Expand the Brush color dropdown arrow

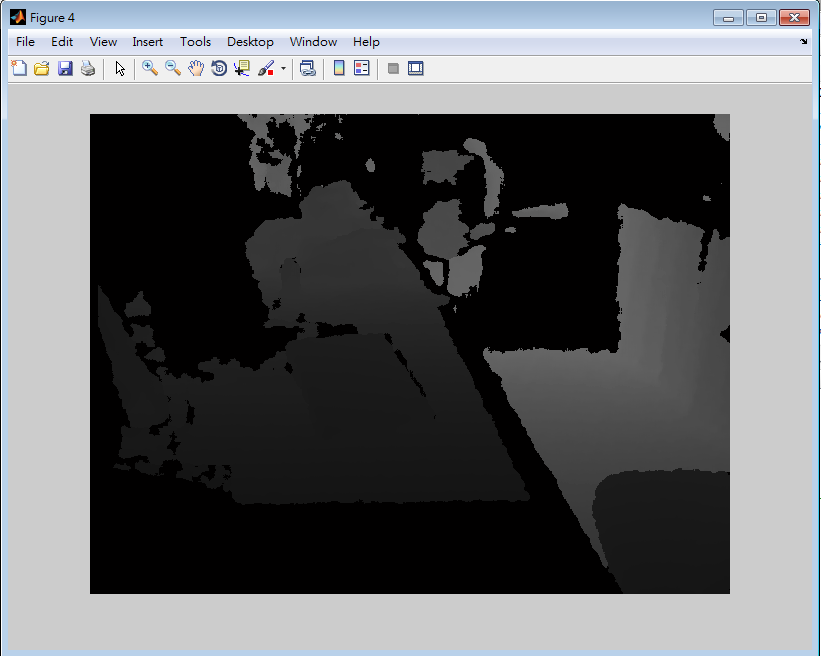click(283, 68)
